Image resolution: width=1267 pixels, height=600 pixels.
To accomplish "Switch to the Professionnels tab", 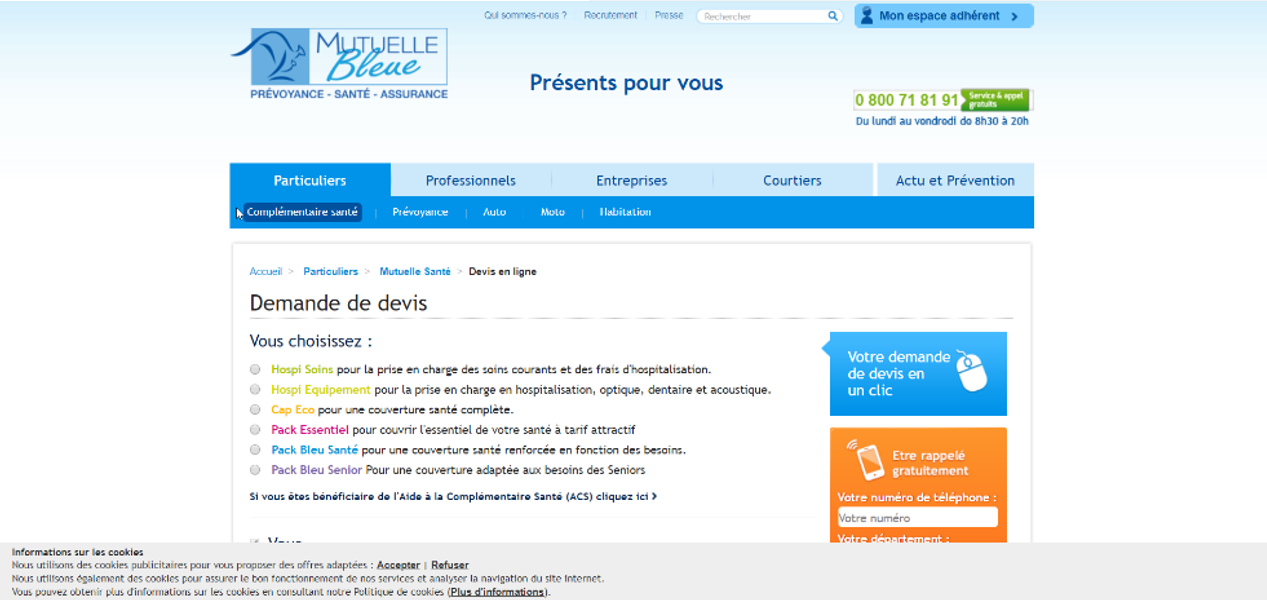I will coord(470,181).
